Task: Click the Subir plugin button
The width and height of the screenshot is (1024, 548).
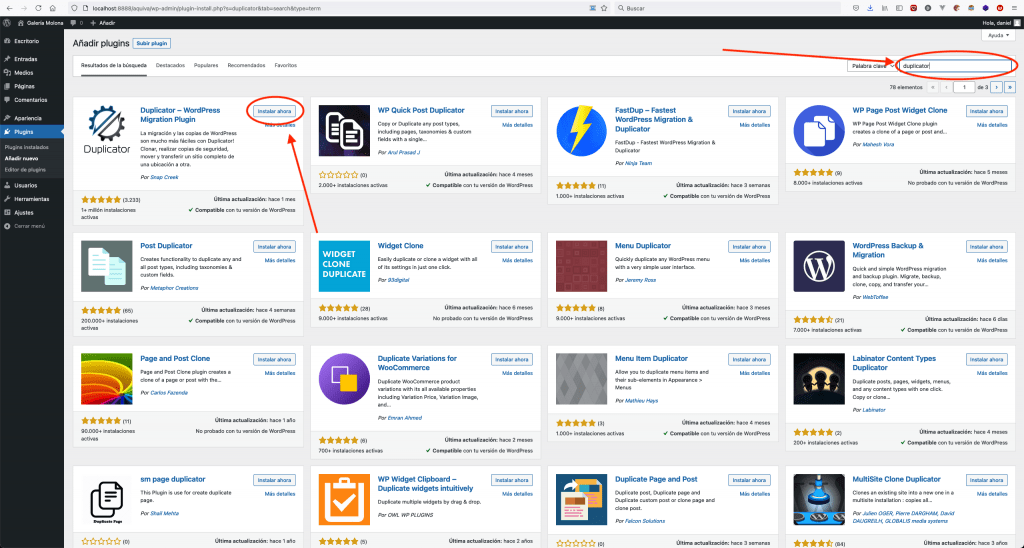Action: pos(152,43)
